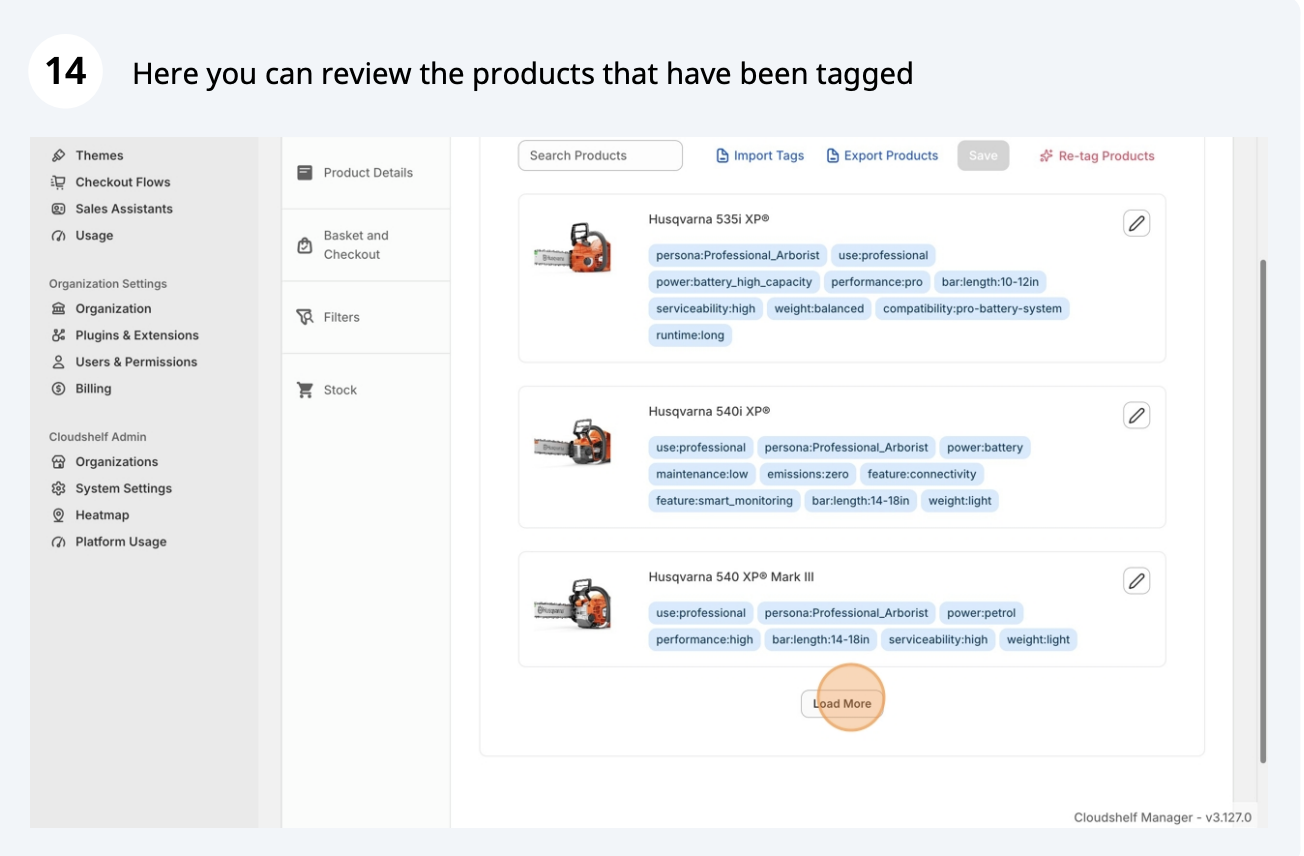1304x856 pixels.
Task: Open System Settings in Cloudshelf Admin
Action: point(123,489)
